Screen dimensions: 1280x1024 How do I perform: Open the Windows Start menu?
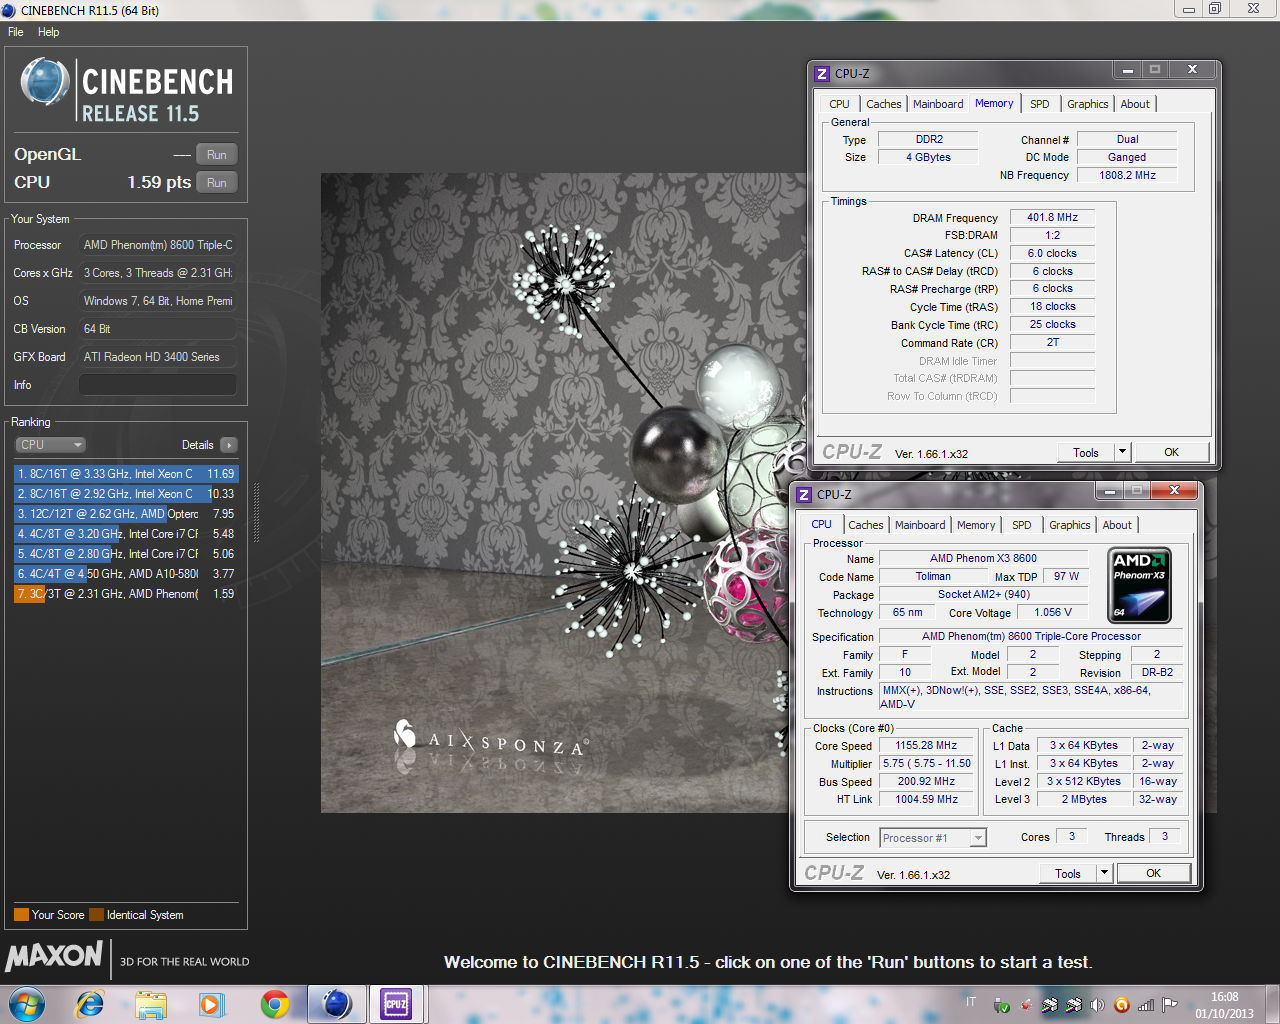27,1003
